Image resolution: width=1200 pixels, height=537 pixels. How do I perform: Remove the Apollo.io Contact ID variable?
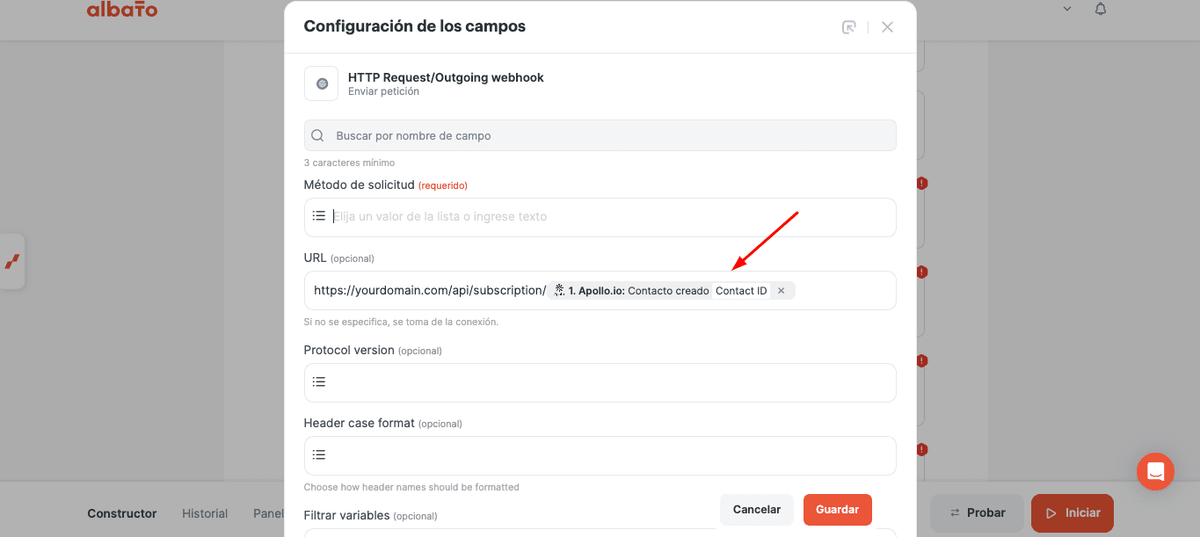[x=782, y=291]
